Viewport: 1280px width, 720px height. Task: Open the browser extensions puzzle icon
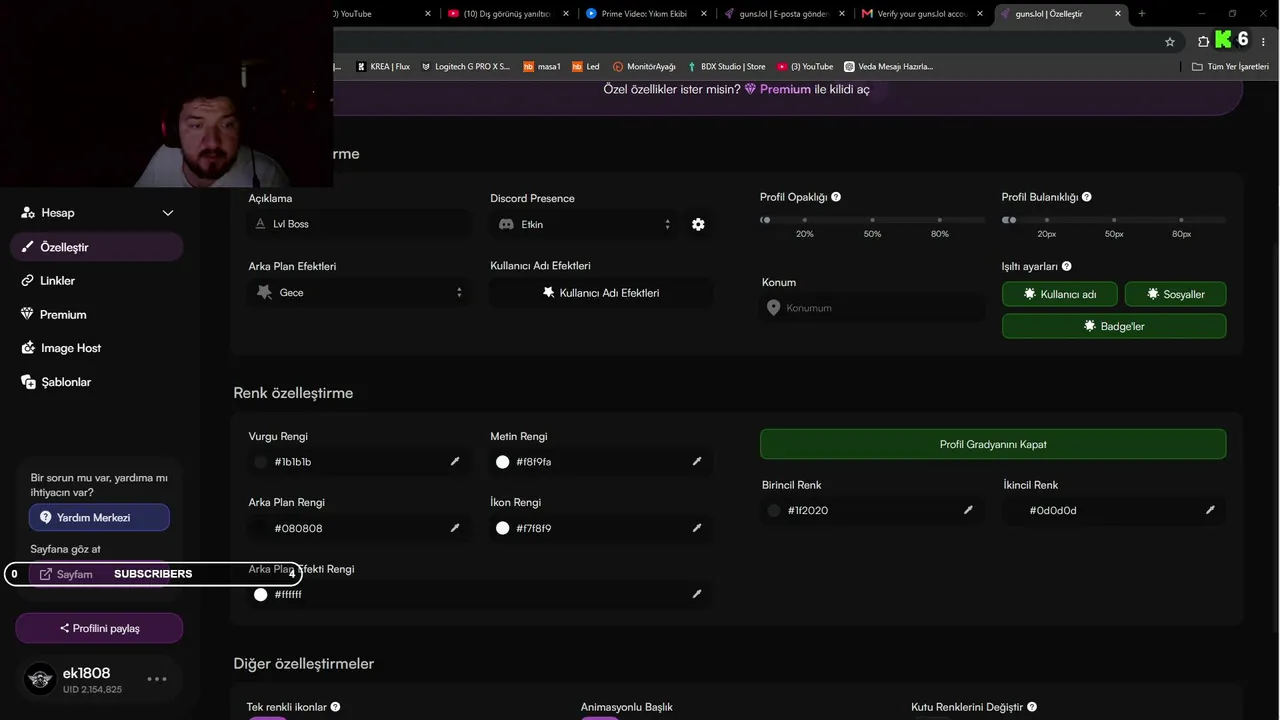[1203, 41]
